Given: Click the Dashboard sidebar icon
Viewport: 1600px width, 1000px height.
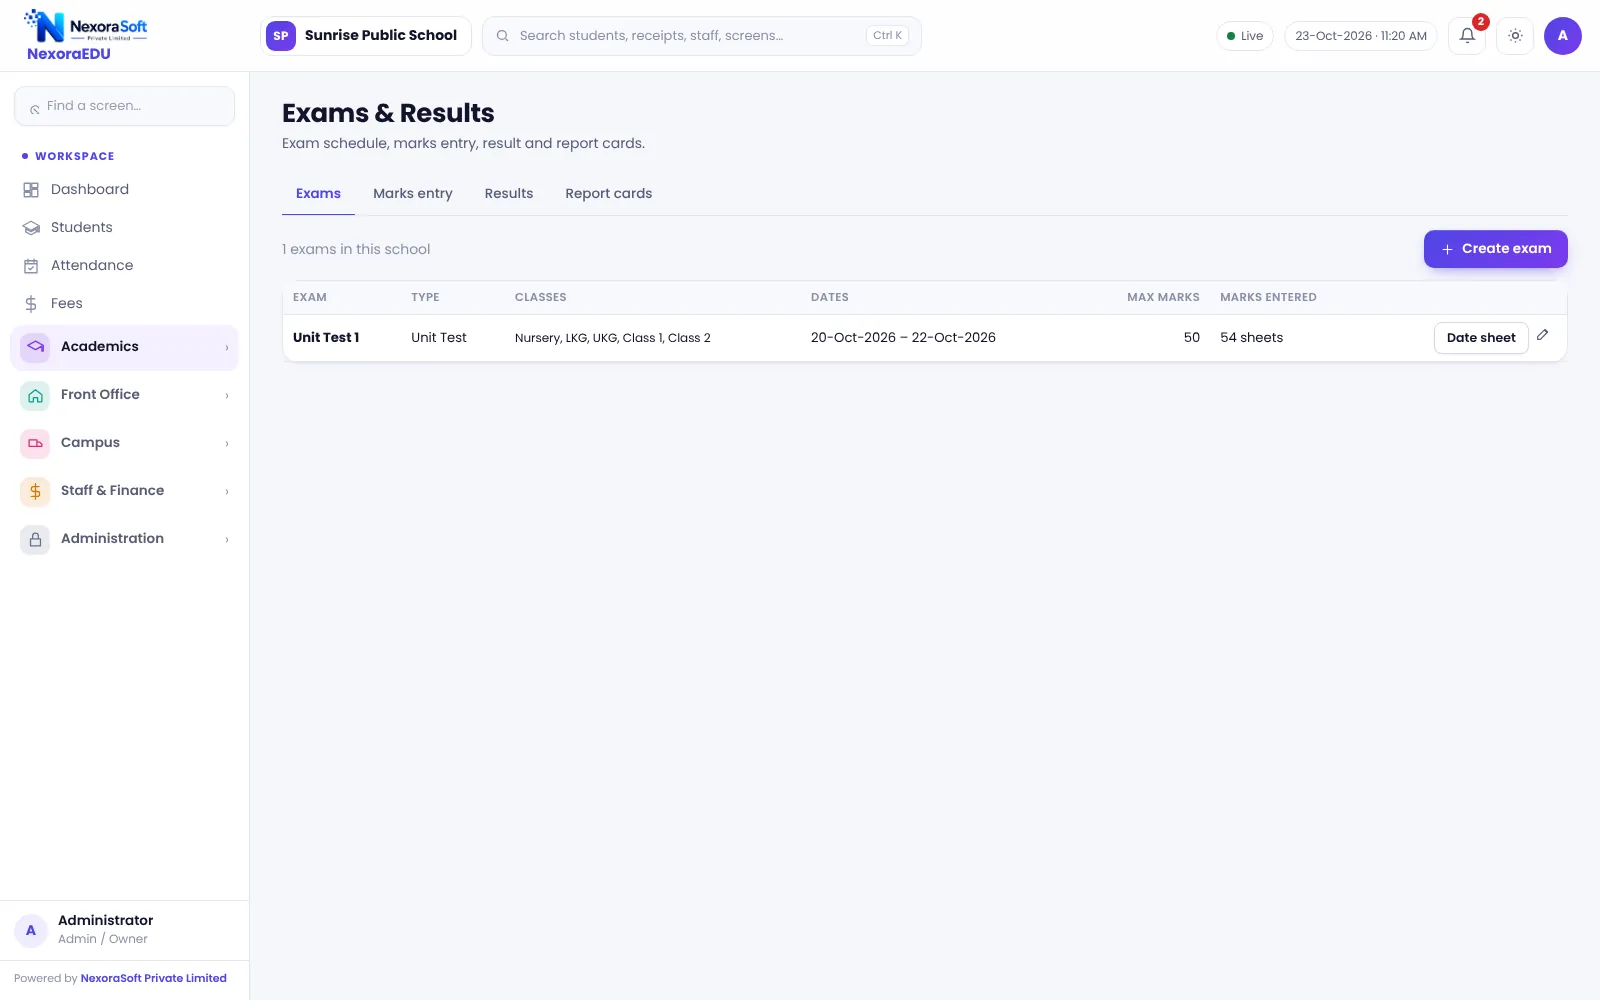Looking at the screenshot, I should coord(31,189).
